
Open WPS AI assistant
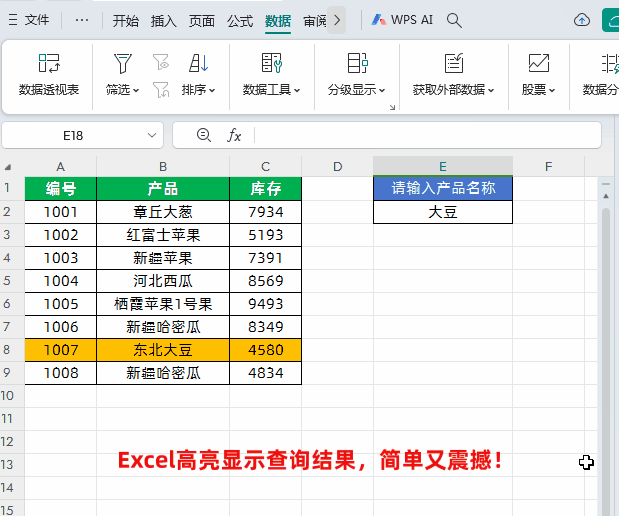click(x=402, y=20)
